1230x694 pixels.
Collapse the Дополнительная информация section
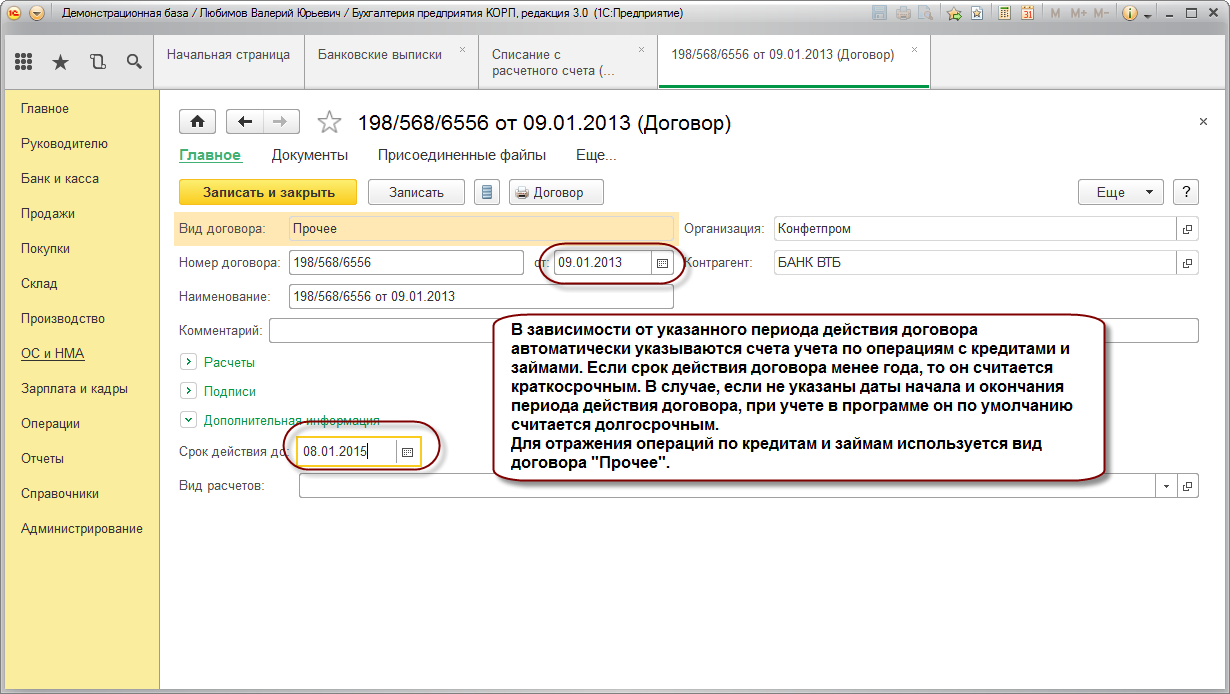click(187, 422)
